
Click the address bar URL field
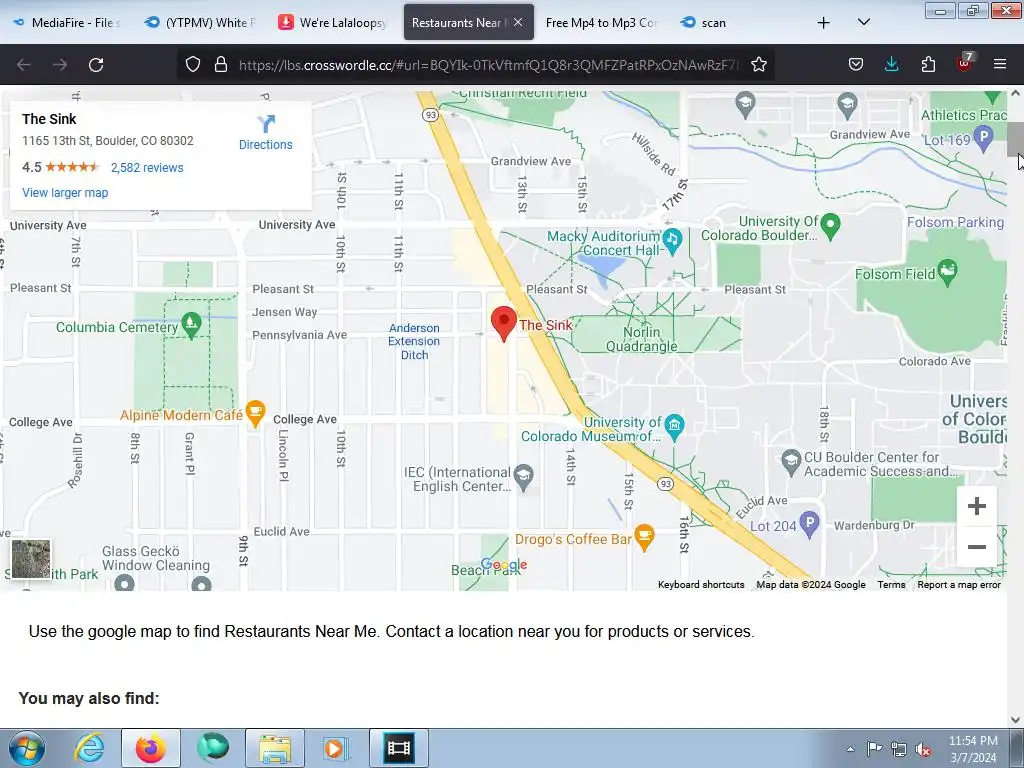coord(488,65)
